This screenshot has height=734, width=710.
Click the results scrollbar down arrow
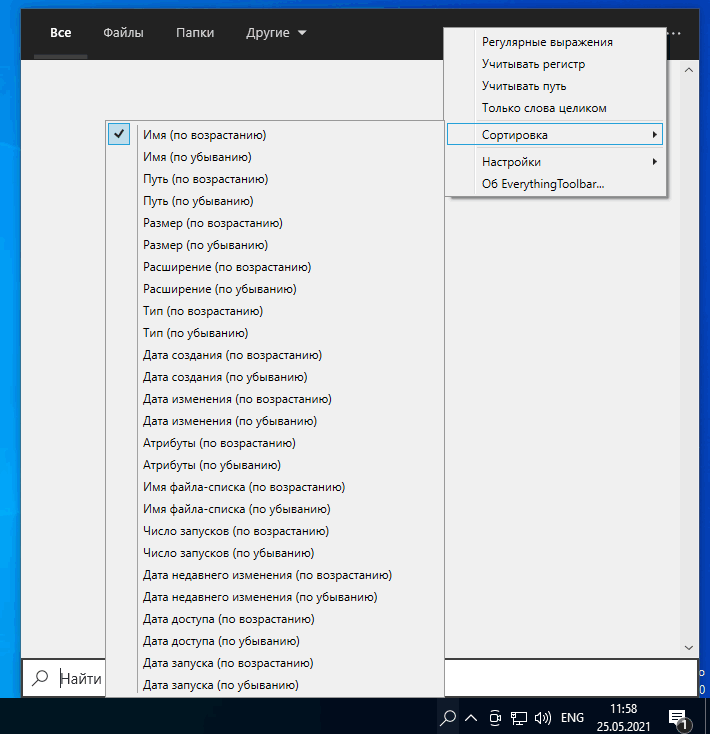[688, 647]
